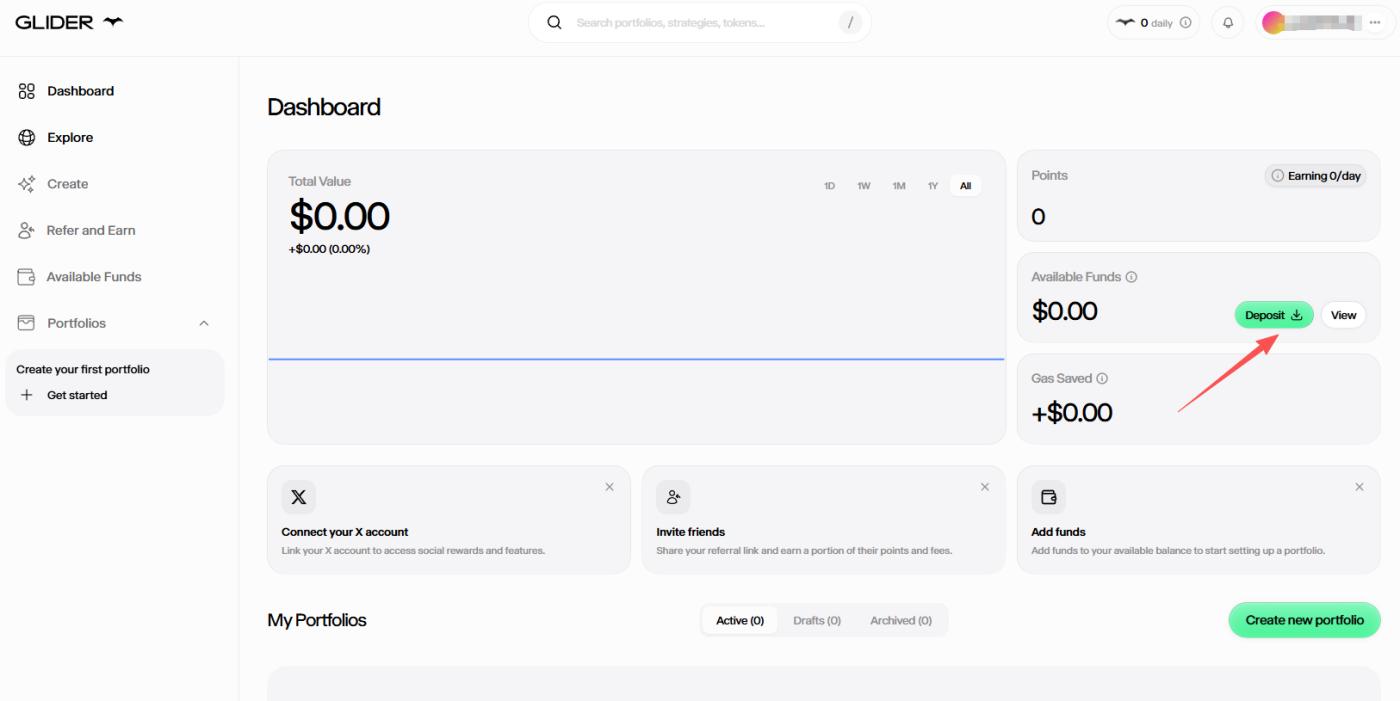
Task: Open the Archived (0) portfolios tab
Action: [900, 621]
